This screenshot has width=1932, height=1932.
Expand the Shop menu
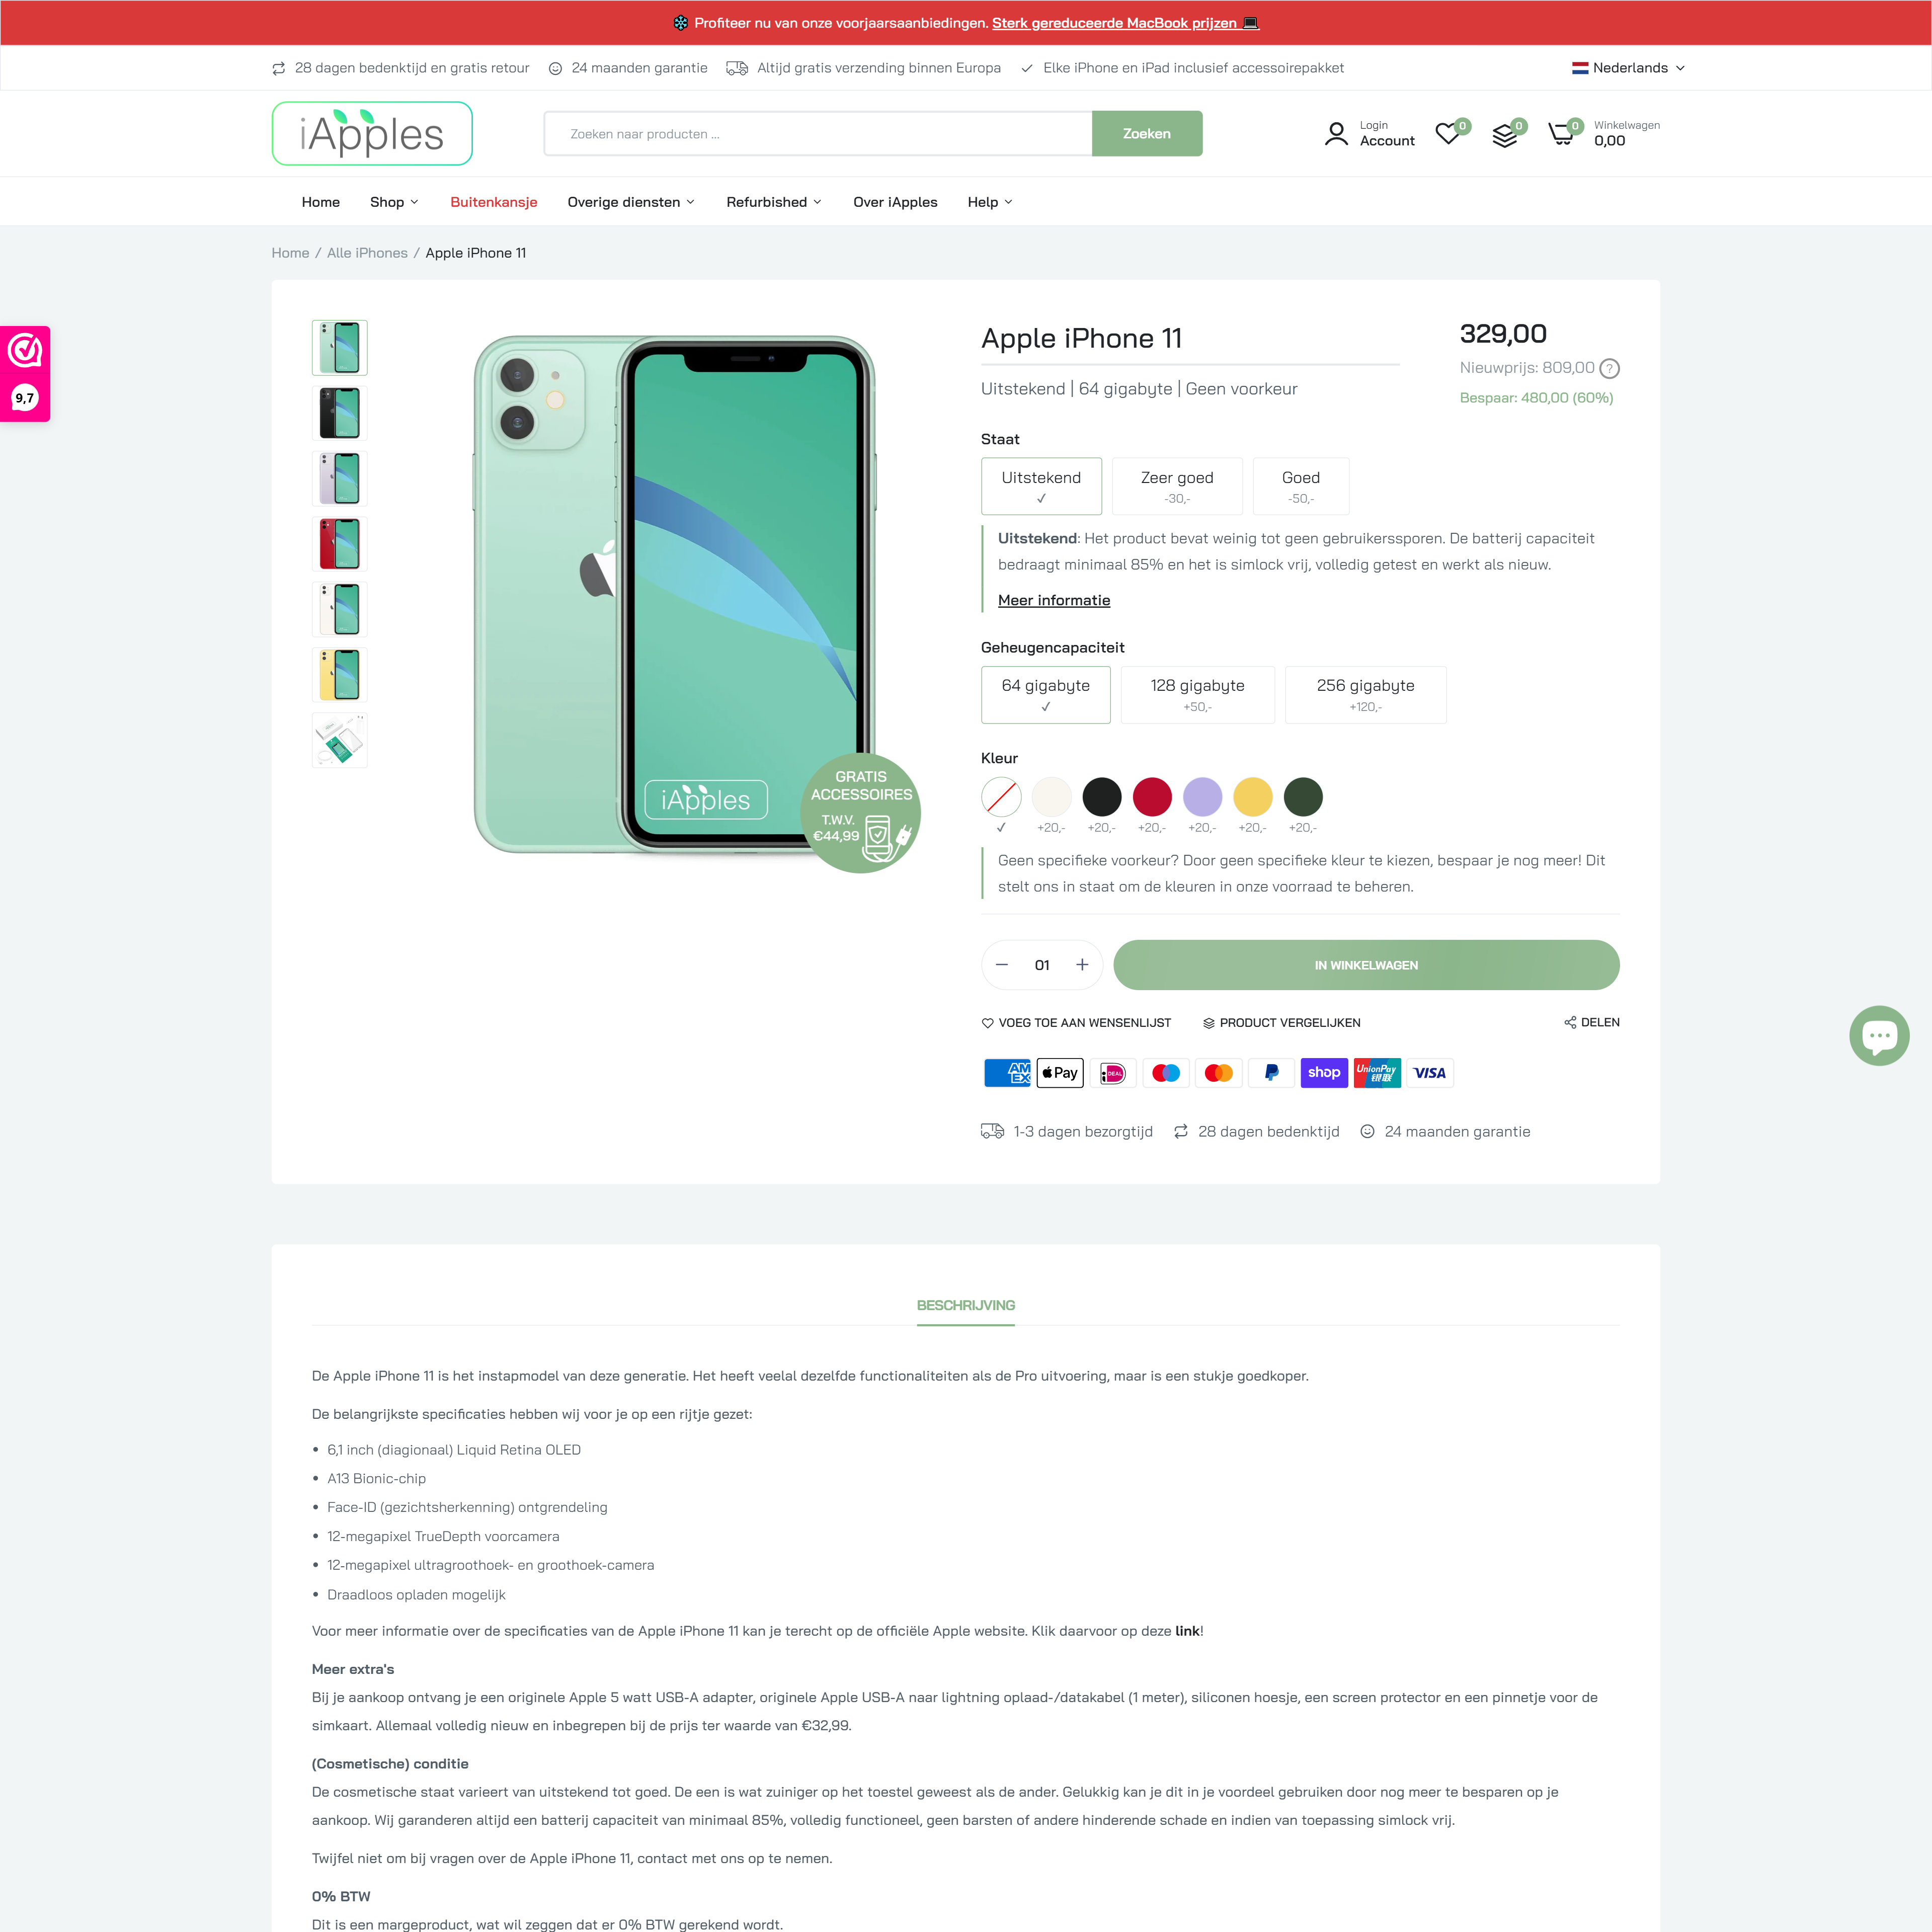pyautogui.click(x=394, y=202)
